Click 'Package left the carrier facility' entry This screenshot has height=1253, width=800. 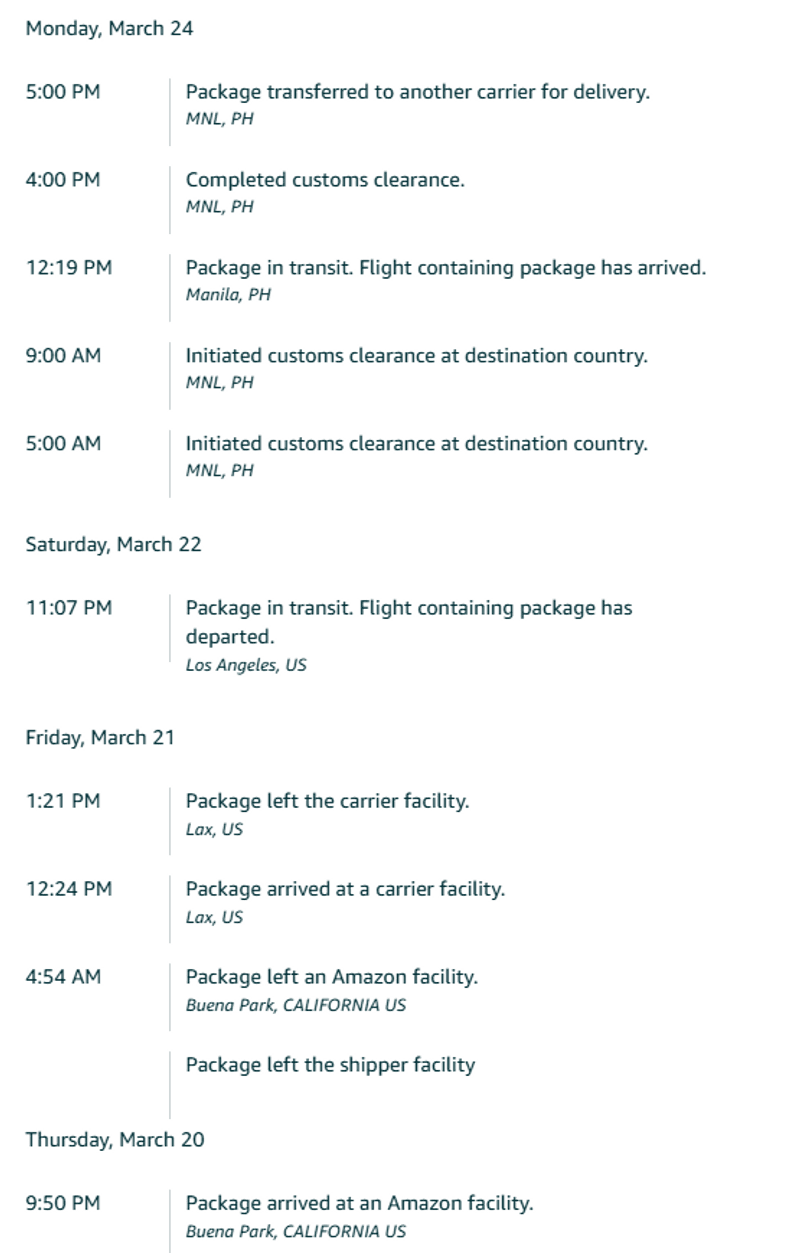click(327, 801)
